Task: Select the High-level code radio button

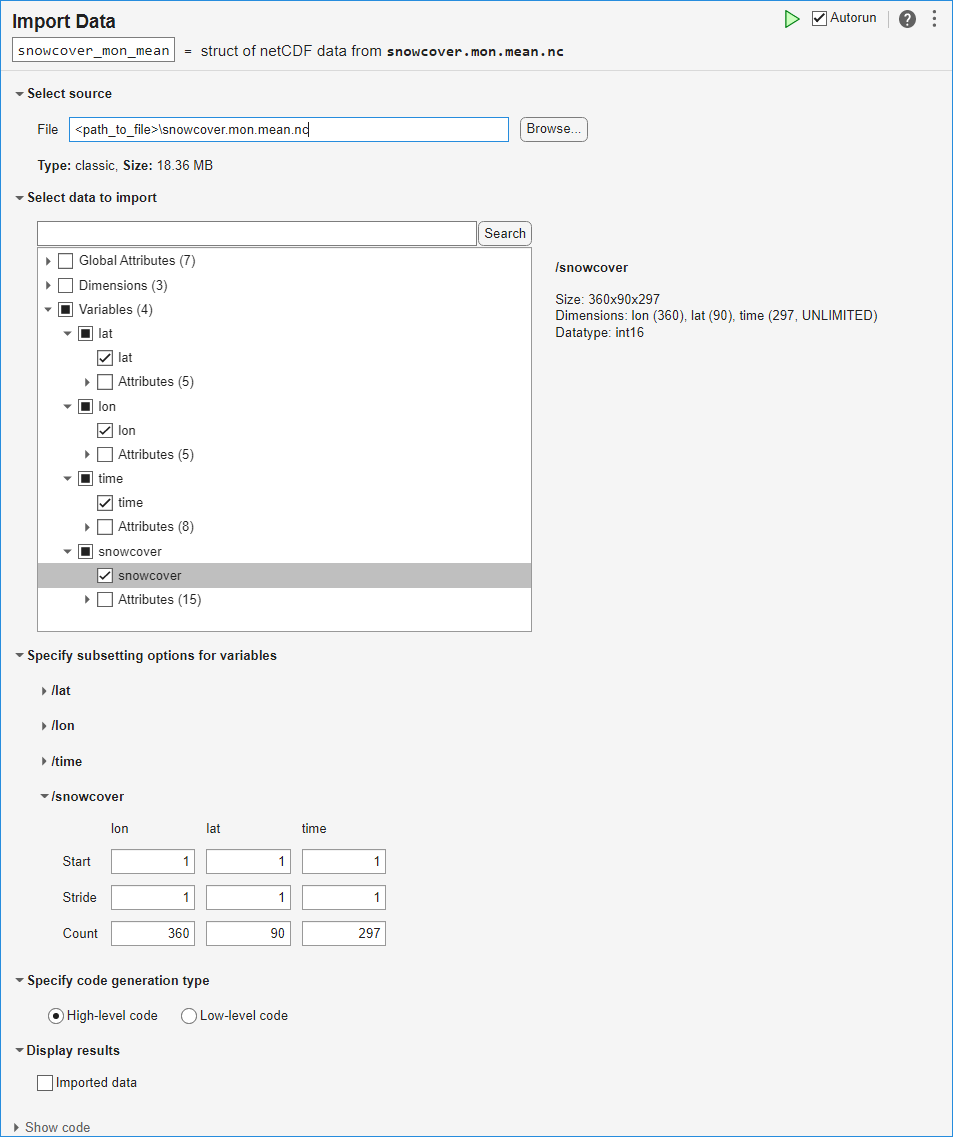Action: 56,1016
